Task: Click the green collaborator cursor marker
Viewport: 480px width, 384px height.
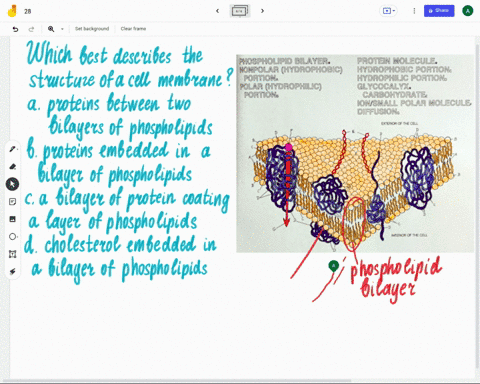Action: [x=334, y=266]
